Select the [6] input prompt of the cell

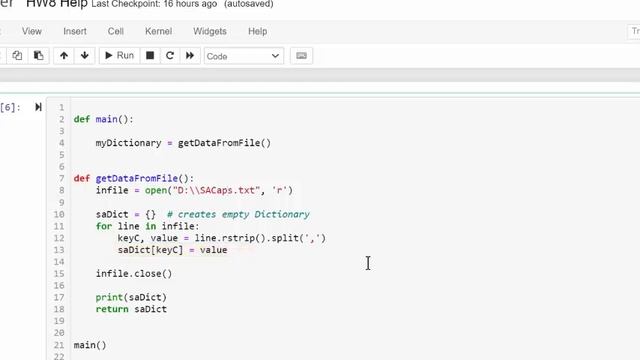click(x=10, y=107)
